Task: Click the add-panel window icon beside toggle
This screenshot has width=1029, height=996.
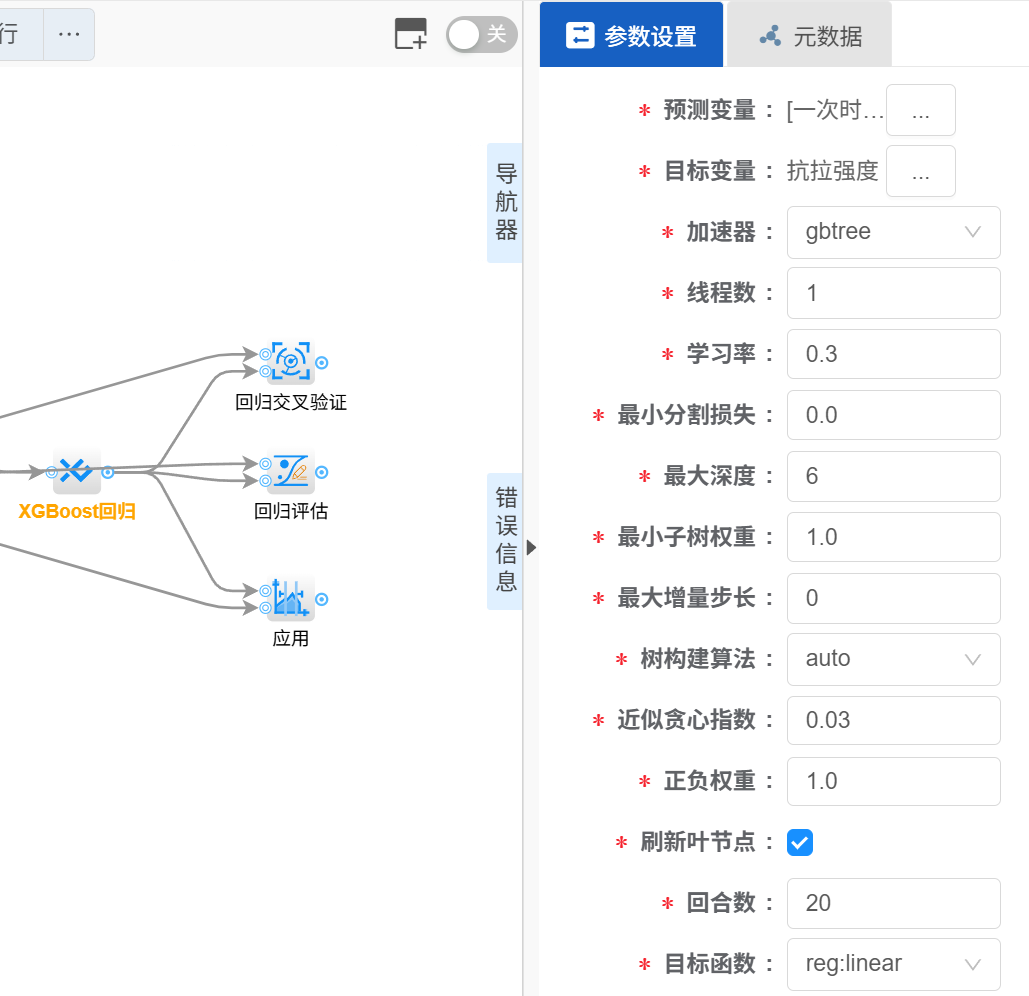Action: [411, 34]
